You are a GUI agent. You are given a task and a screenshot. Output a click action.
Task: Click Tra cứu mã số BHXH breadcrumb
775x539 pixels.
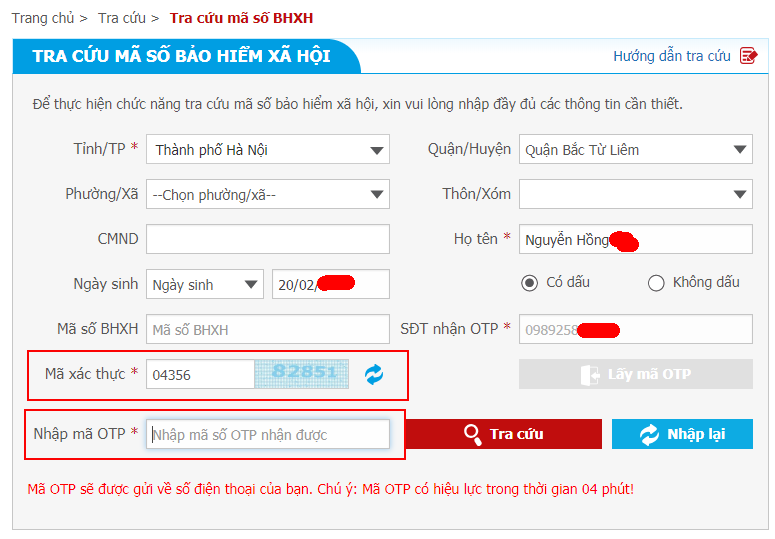[241, 18]
